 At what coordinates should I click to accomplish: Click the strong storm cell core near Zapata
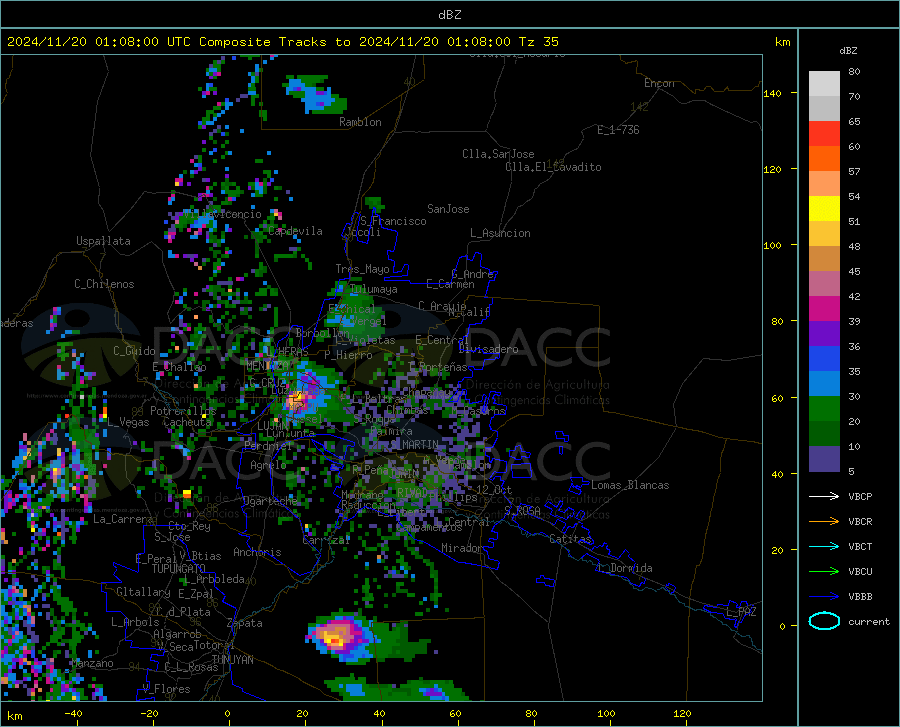[336, 637]
